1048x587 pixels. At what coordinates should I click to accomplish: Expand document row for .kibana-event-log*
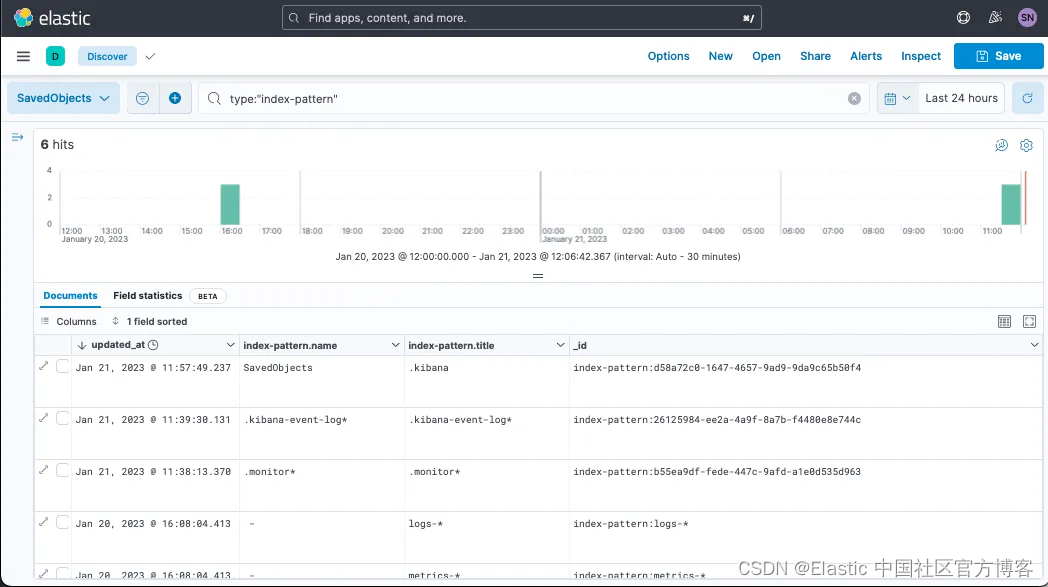click(44, 419)
